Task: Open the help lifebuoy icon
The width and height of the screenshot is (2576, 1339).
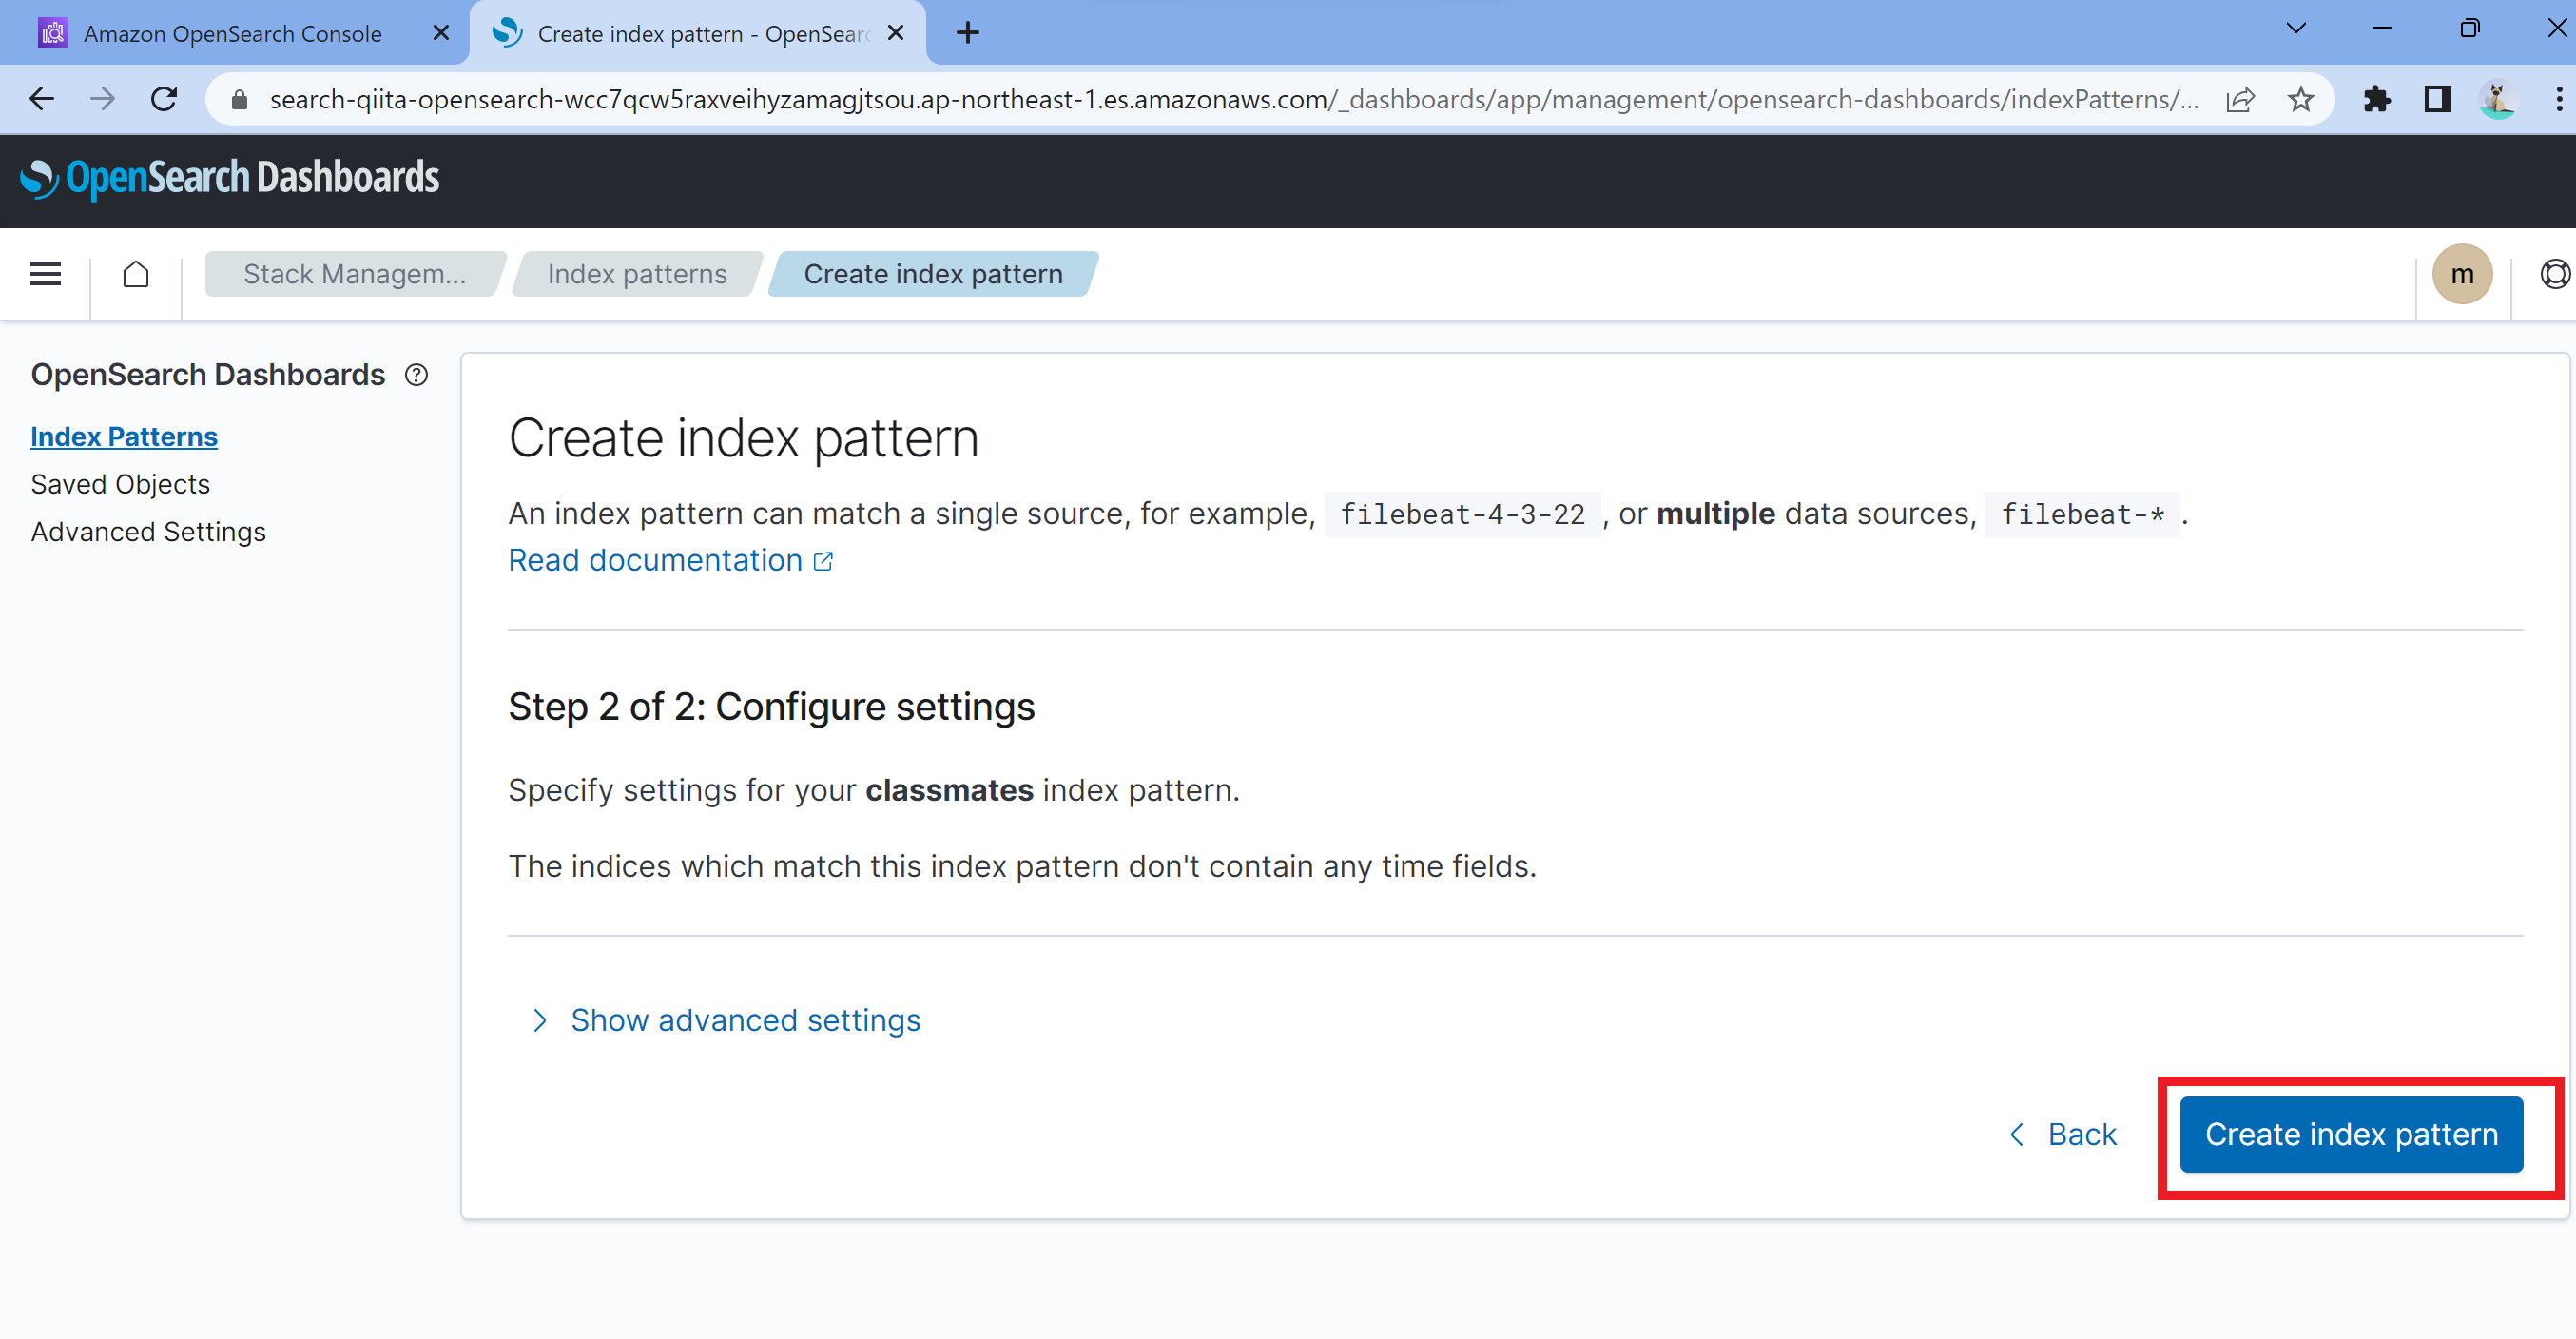Action: pos(2553,274)
